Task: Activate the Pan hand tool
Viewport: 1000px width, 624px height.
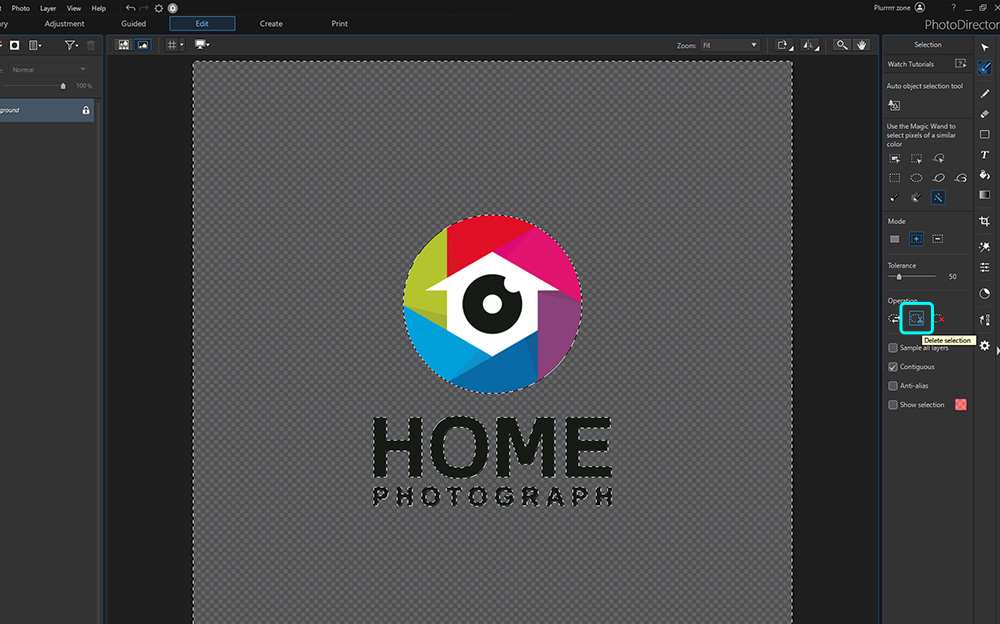Action: [862, 45]
